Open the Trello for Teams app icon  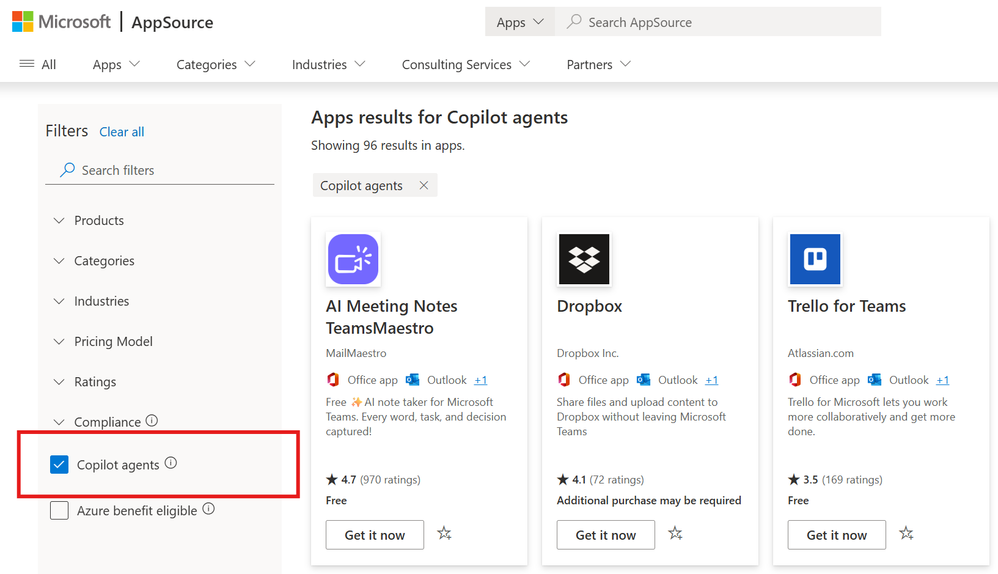pyautogui.click(x=815, y=259)
